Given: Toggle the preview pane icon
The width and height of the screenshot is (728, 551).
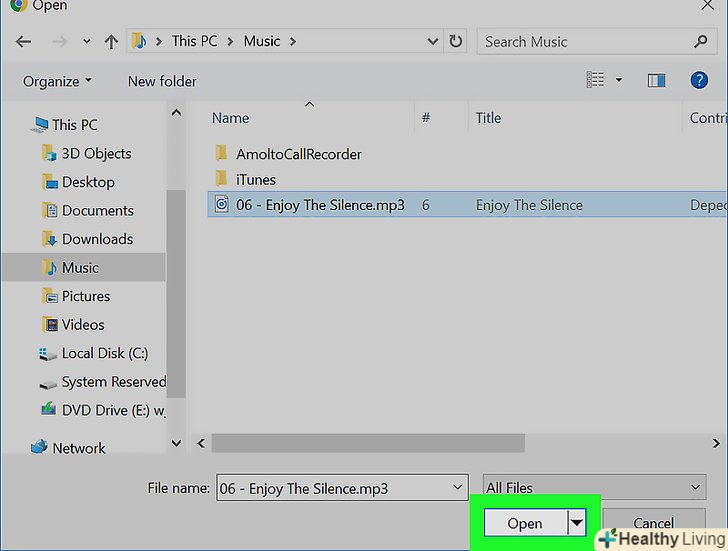Looking at the screenshot, I should click(656, 81).
